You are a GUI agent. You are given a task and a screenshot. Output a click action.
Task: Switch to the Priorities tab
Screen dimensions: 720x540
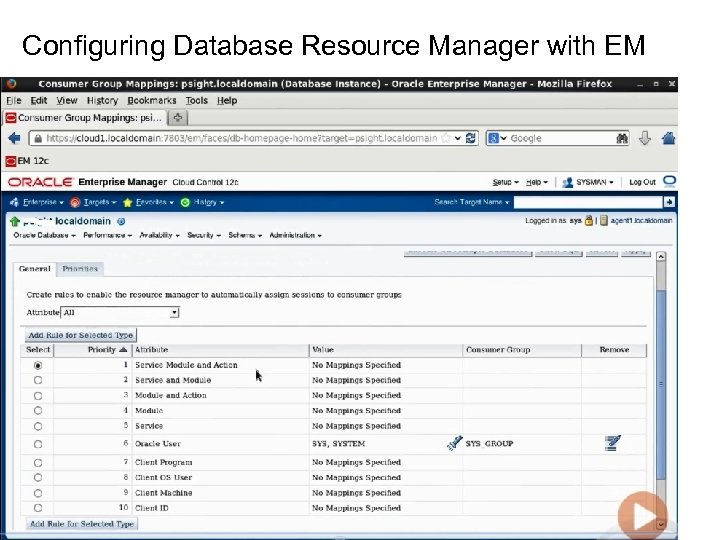[80, 269]
